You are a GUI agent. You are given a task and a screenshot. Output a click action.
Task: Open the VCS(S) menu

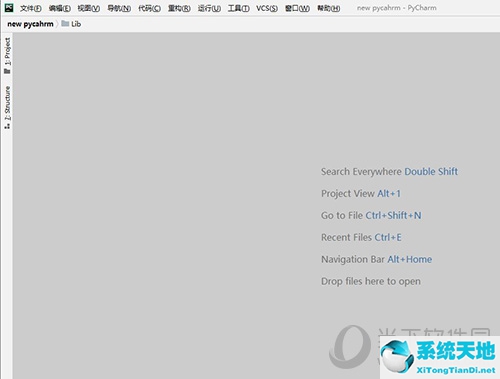267,8
